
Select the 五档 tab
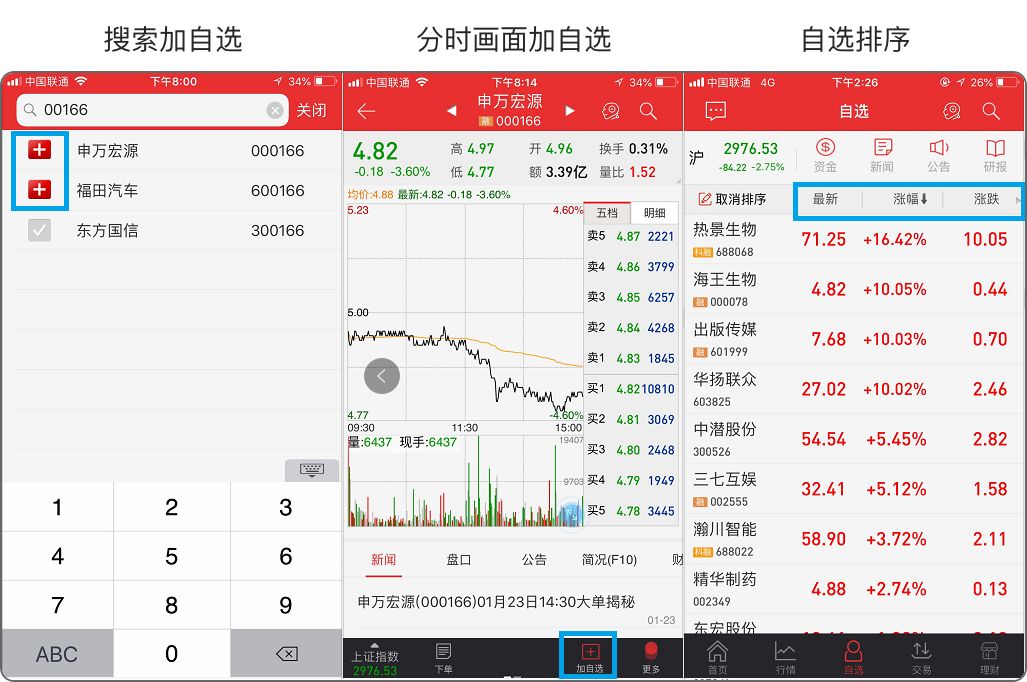pos(607,213)
